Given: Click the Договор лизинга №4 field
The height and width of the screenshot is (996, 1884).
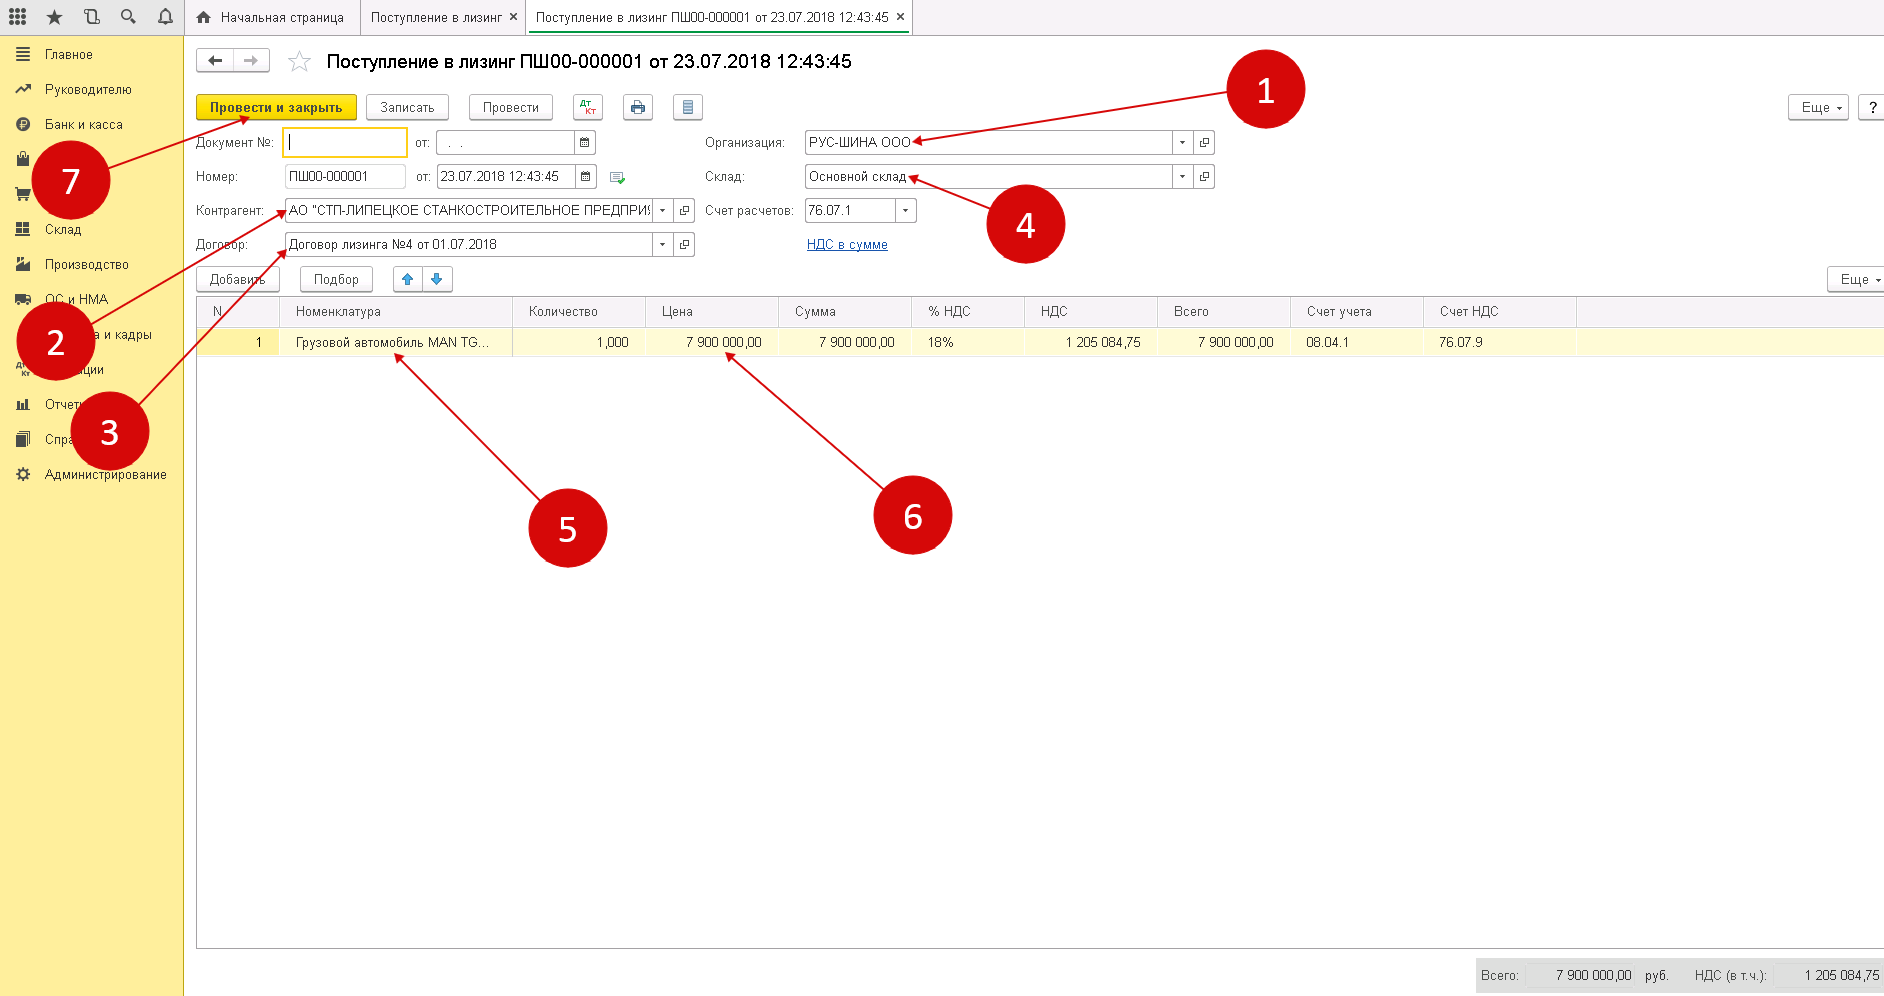Looking at the screenshot, I should pos(469,245).
